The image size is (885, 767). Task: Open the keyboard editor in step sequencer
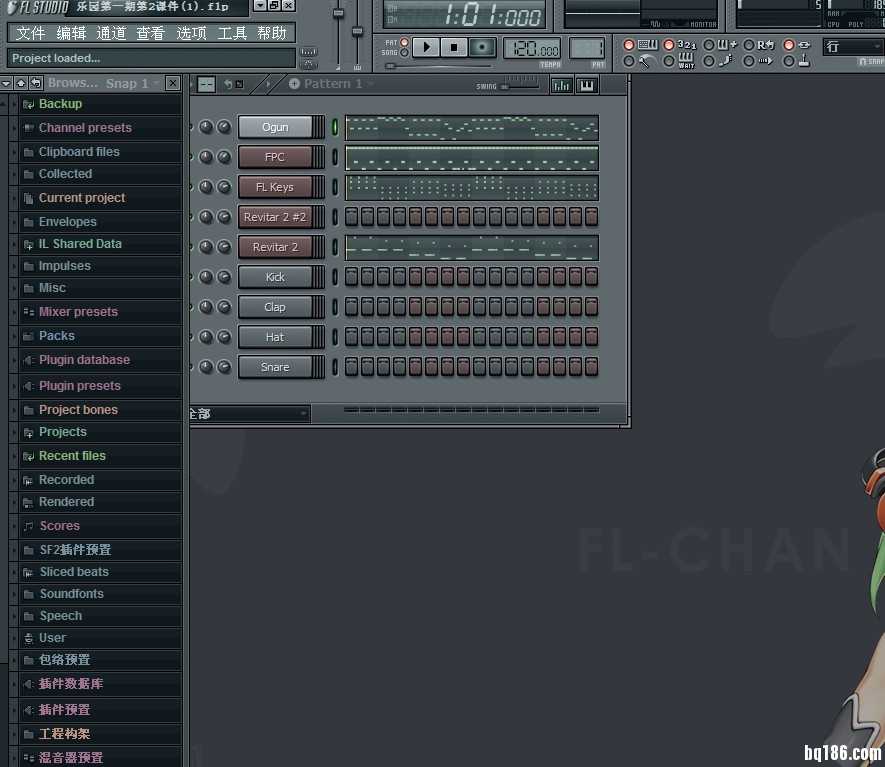click(586, 85)
